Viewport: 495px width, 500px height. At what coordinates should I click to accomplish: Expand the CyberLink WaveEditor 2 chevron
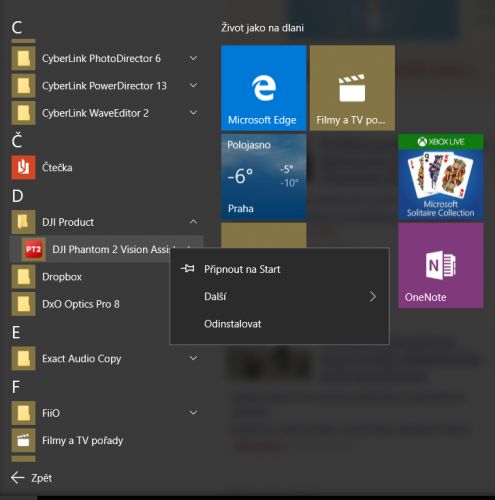(193, 113)
